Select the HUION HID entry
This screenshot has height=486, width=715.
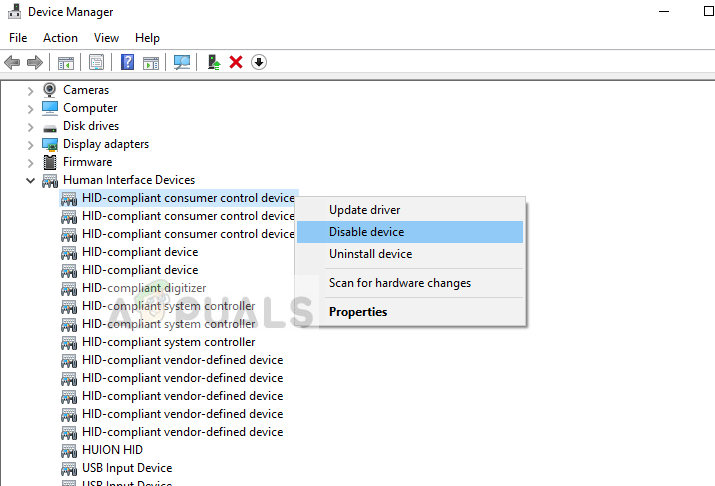click(112, 450)
